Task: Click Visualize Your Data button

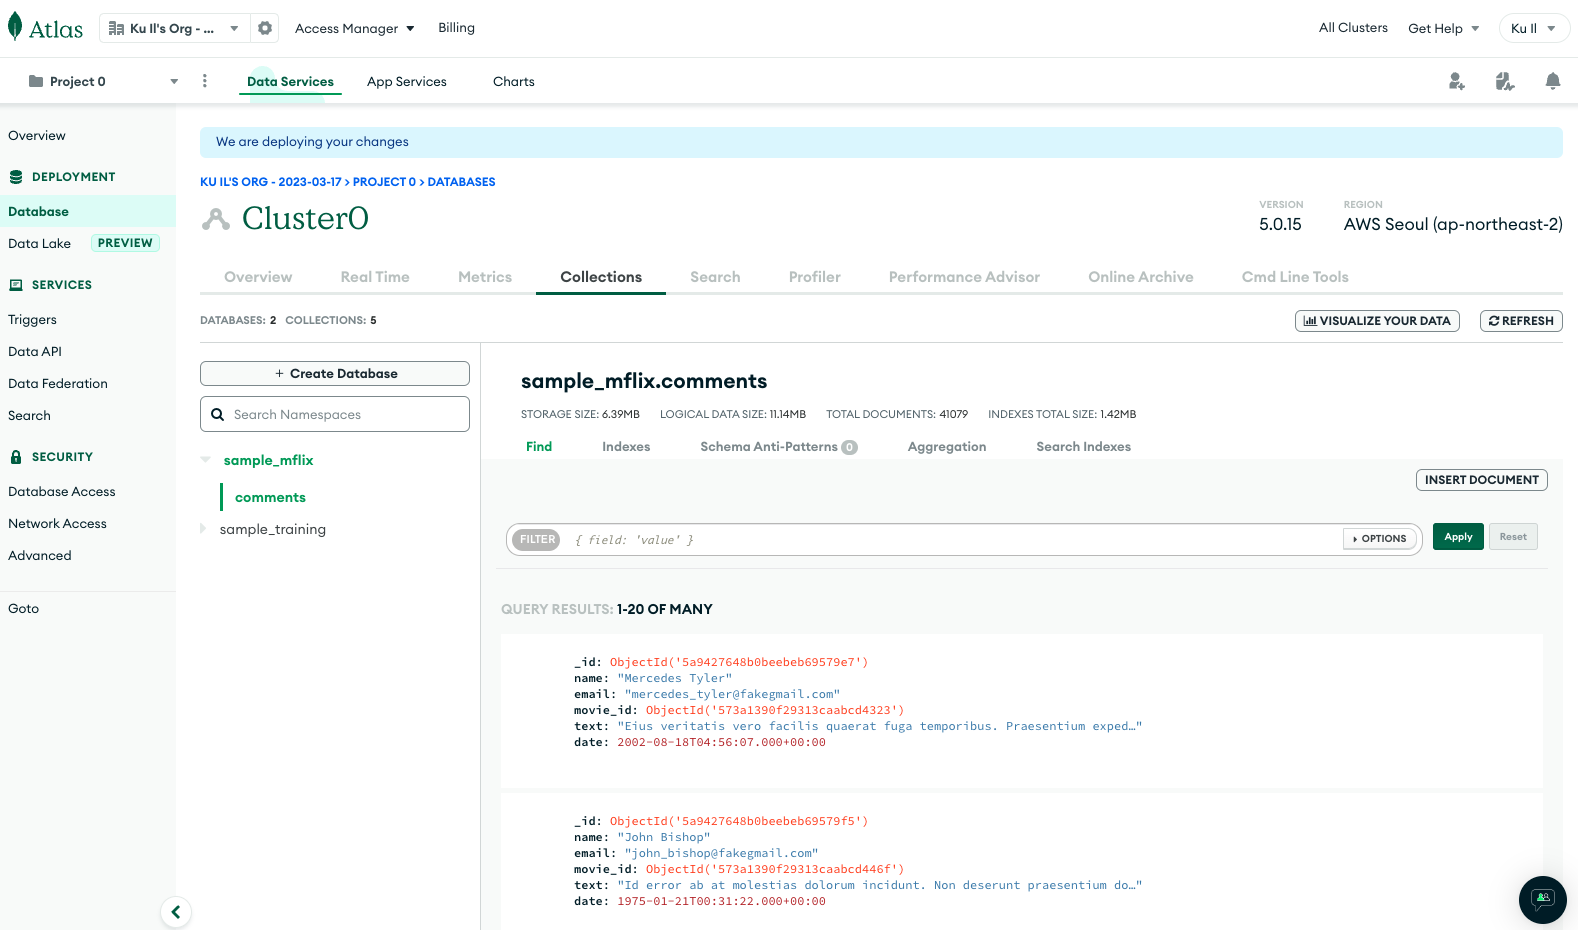Action: (x=1377, y=321)
